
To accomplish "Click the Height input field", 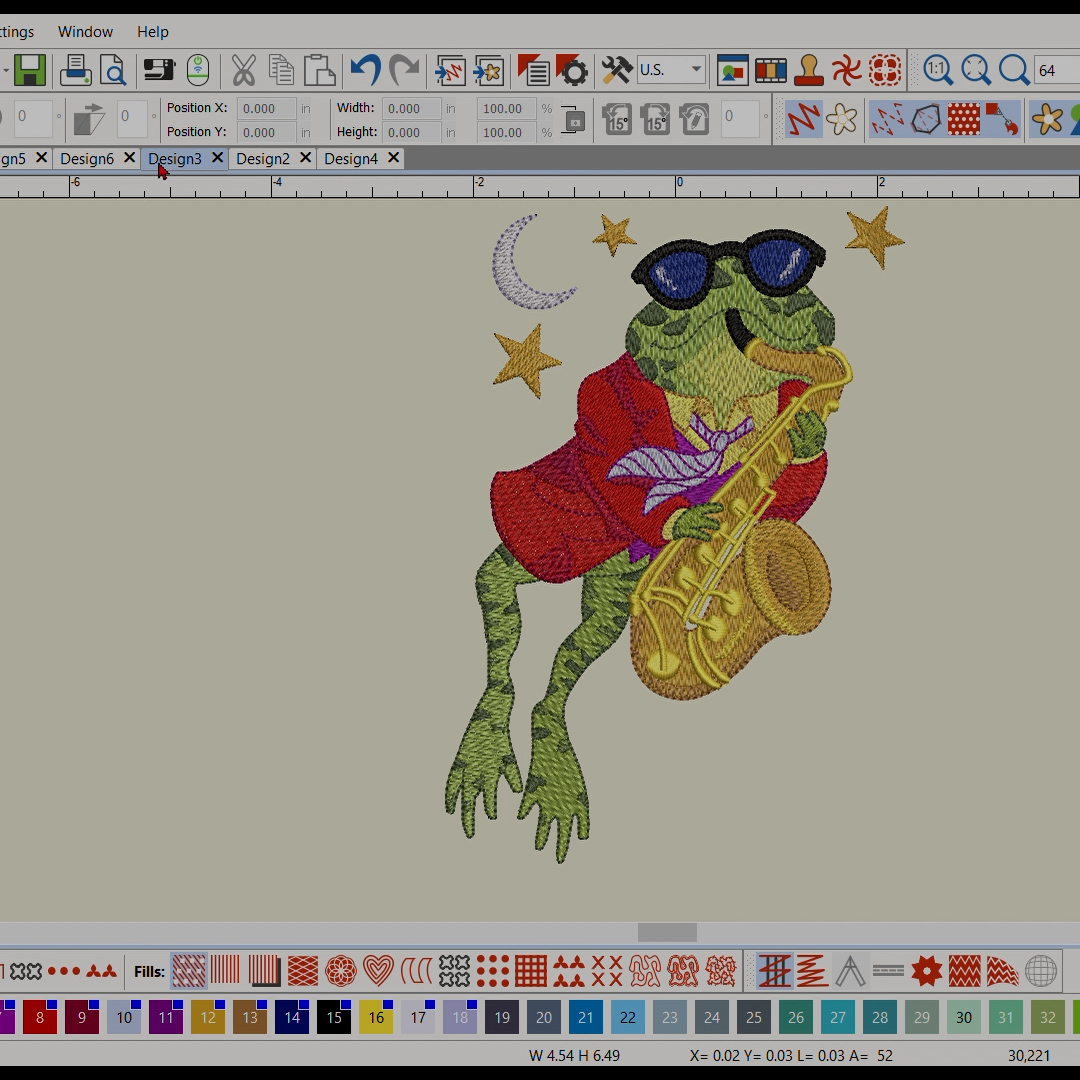I will point(411,132).
